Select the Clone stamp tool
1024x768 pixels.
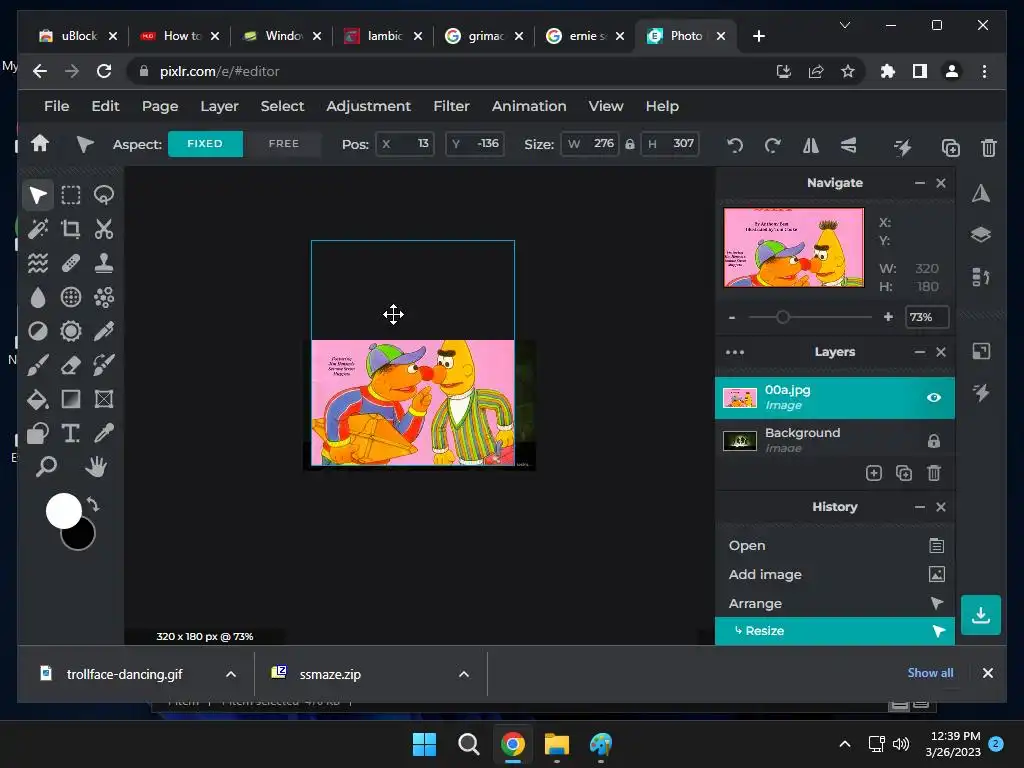point(104,263)
